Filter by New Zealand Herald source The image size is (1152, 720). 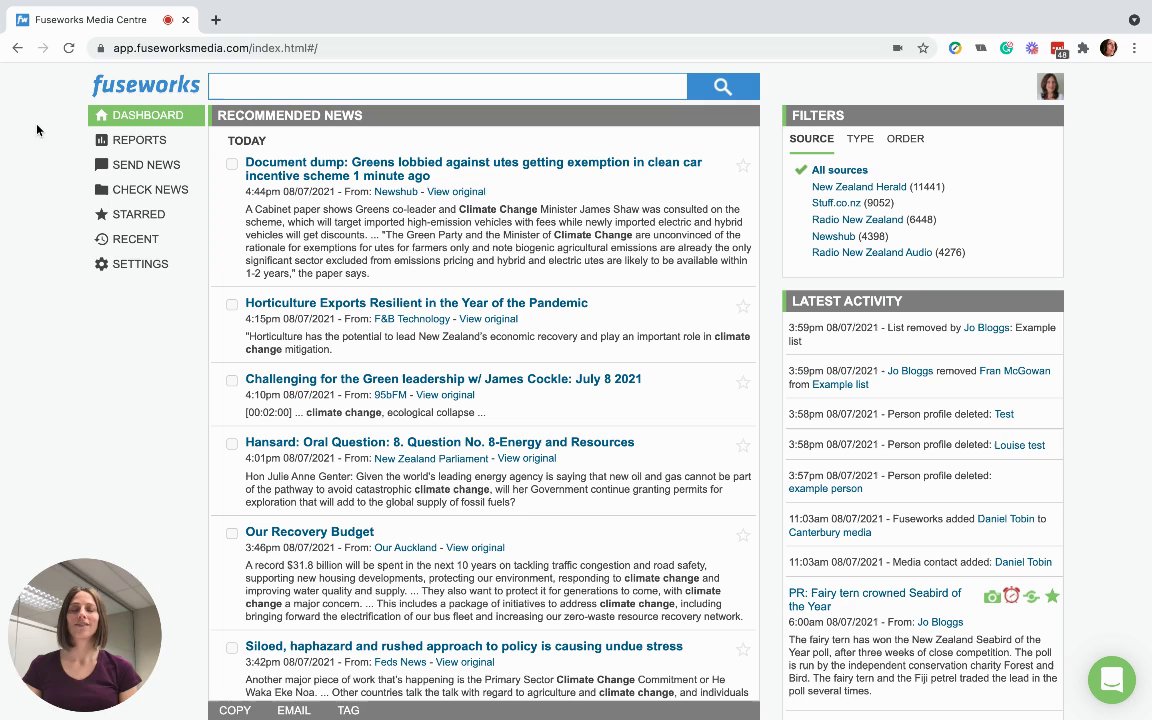pyautogui.click(x=859, y=187)
